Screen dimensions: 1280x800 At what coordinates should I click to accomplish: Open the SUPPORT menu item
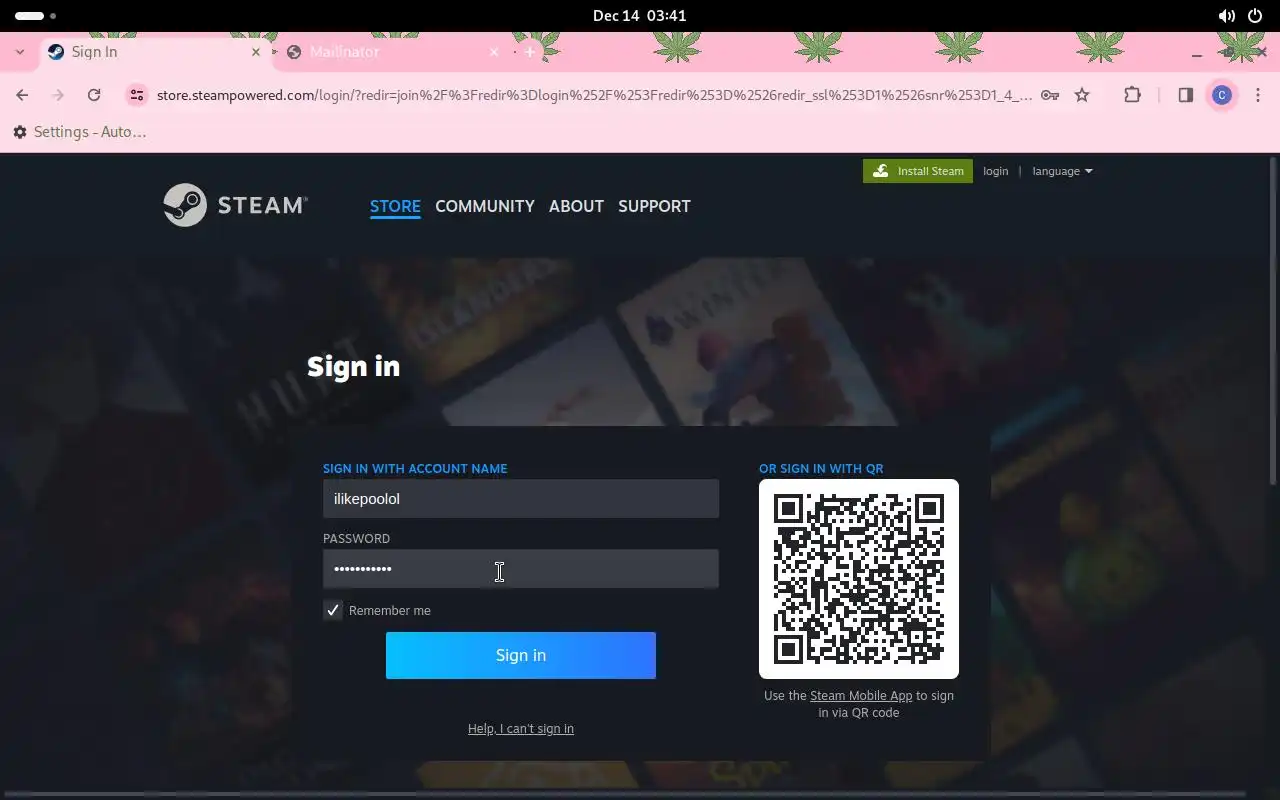654,206
